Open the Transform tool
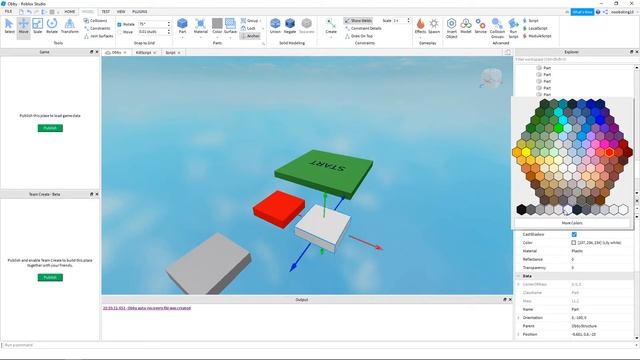The height and width of the screenshot is (360, 640). (70, 26)
